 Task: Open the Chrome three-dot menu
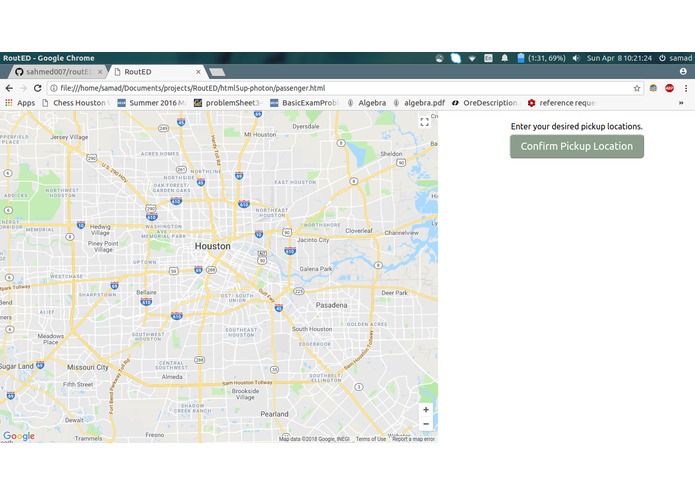[x=686, y=88]
